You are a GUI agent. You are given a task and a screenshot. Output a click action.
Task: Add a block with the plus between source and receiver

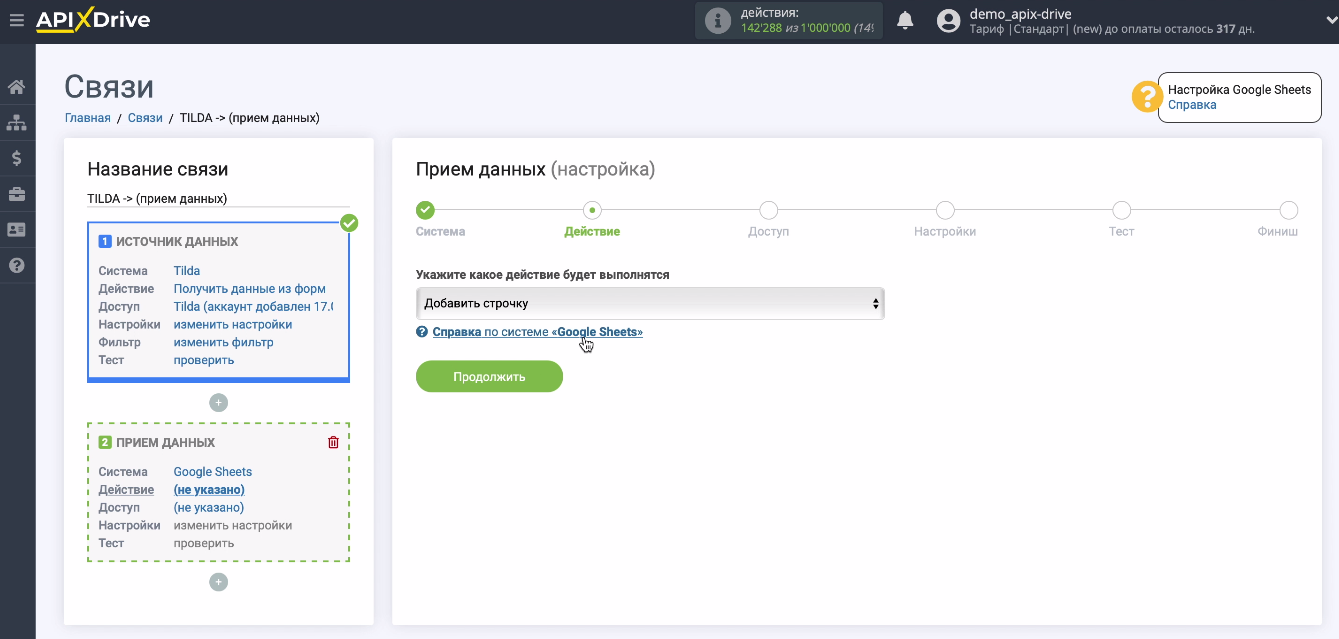[x=219, y=402]
